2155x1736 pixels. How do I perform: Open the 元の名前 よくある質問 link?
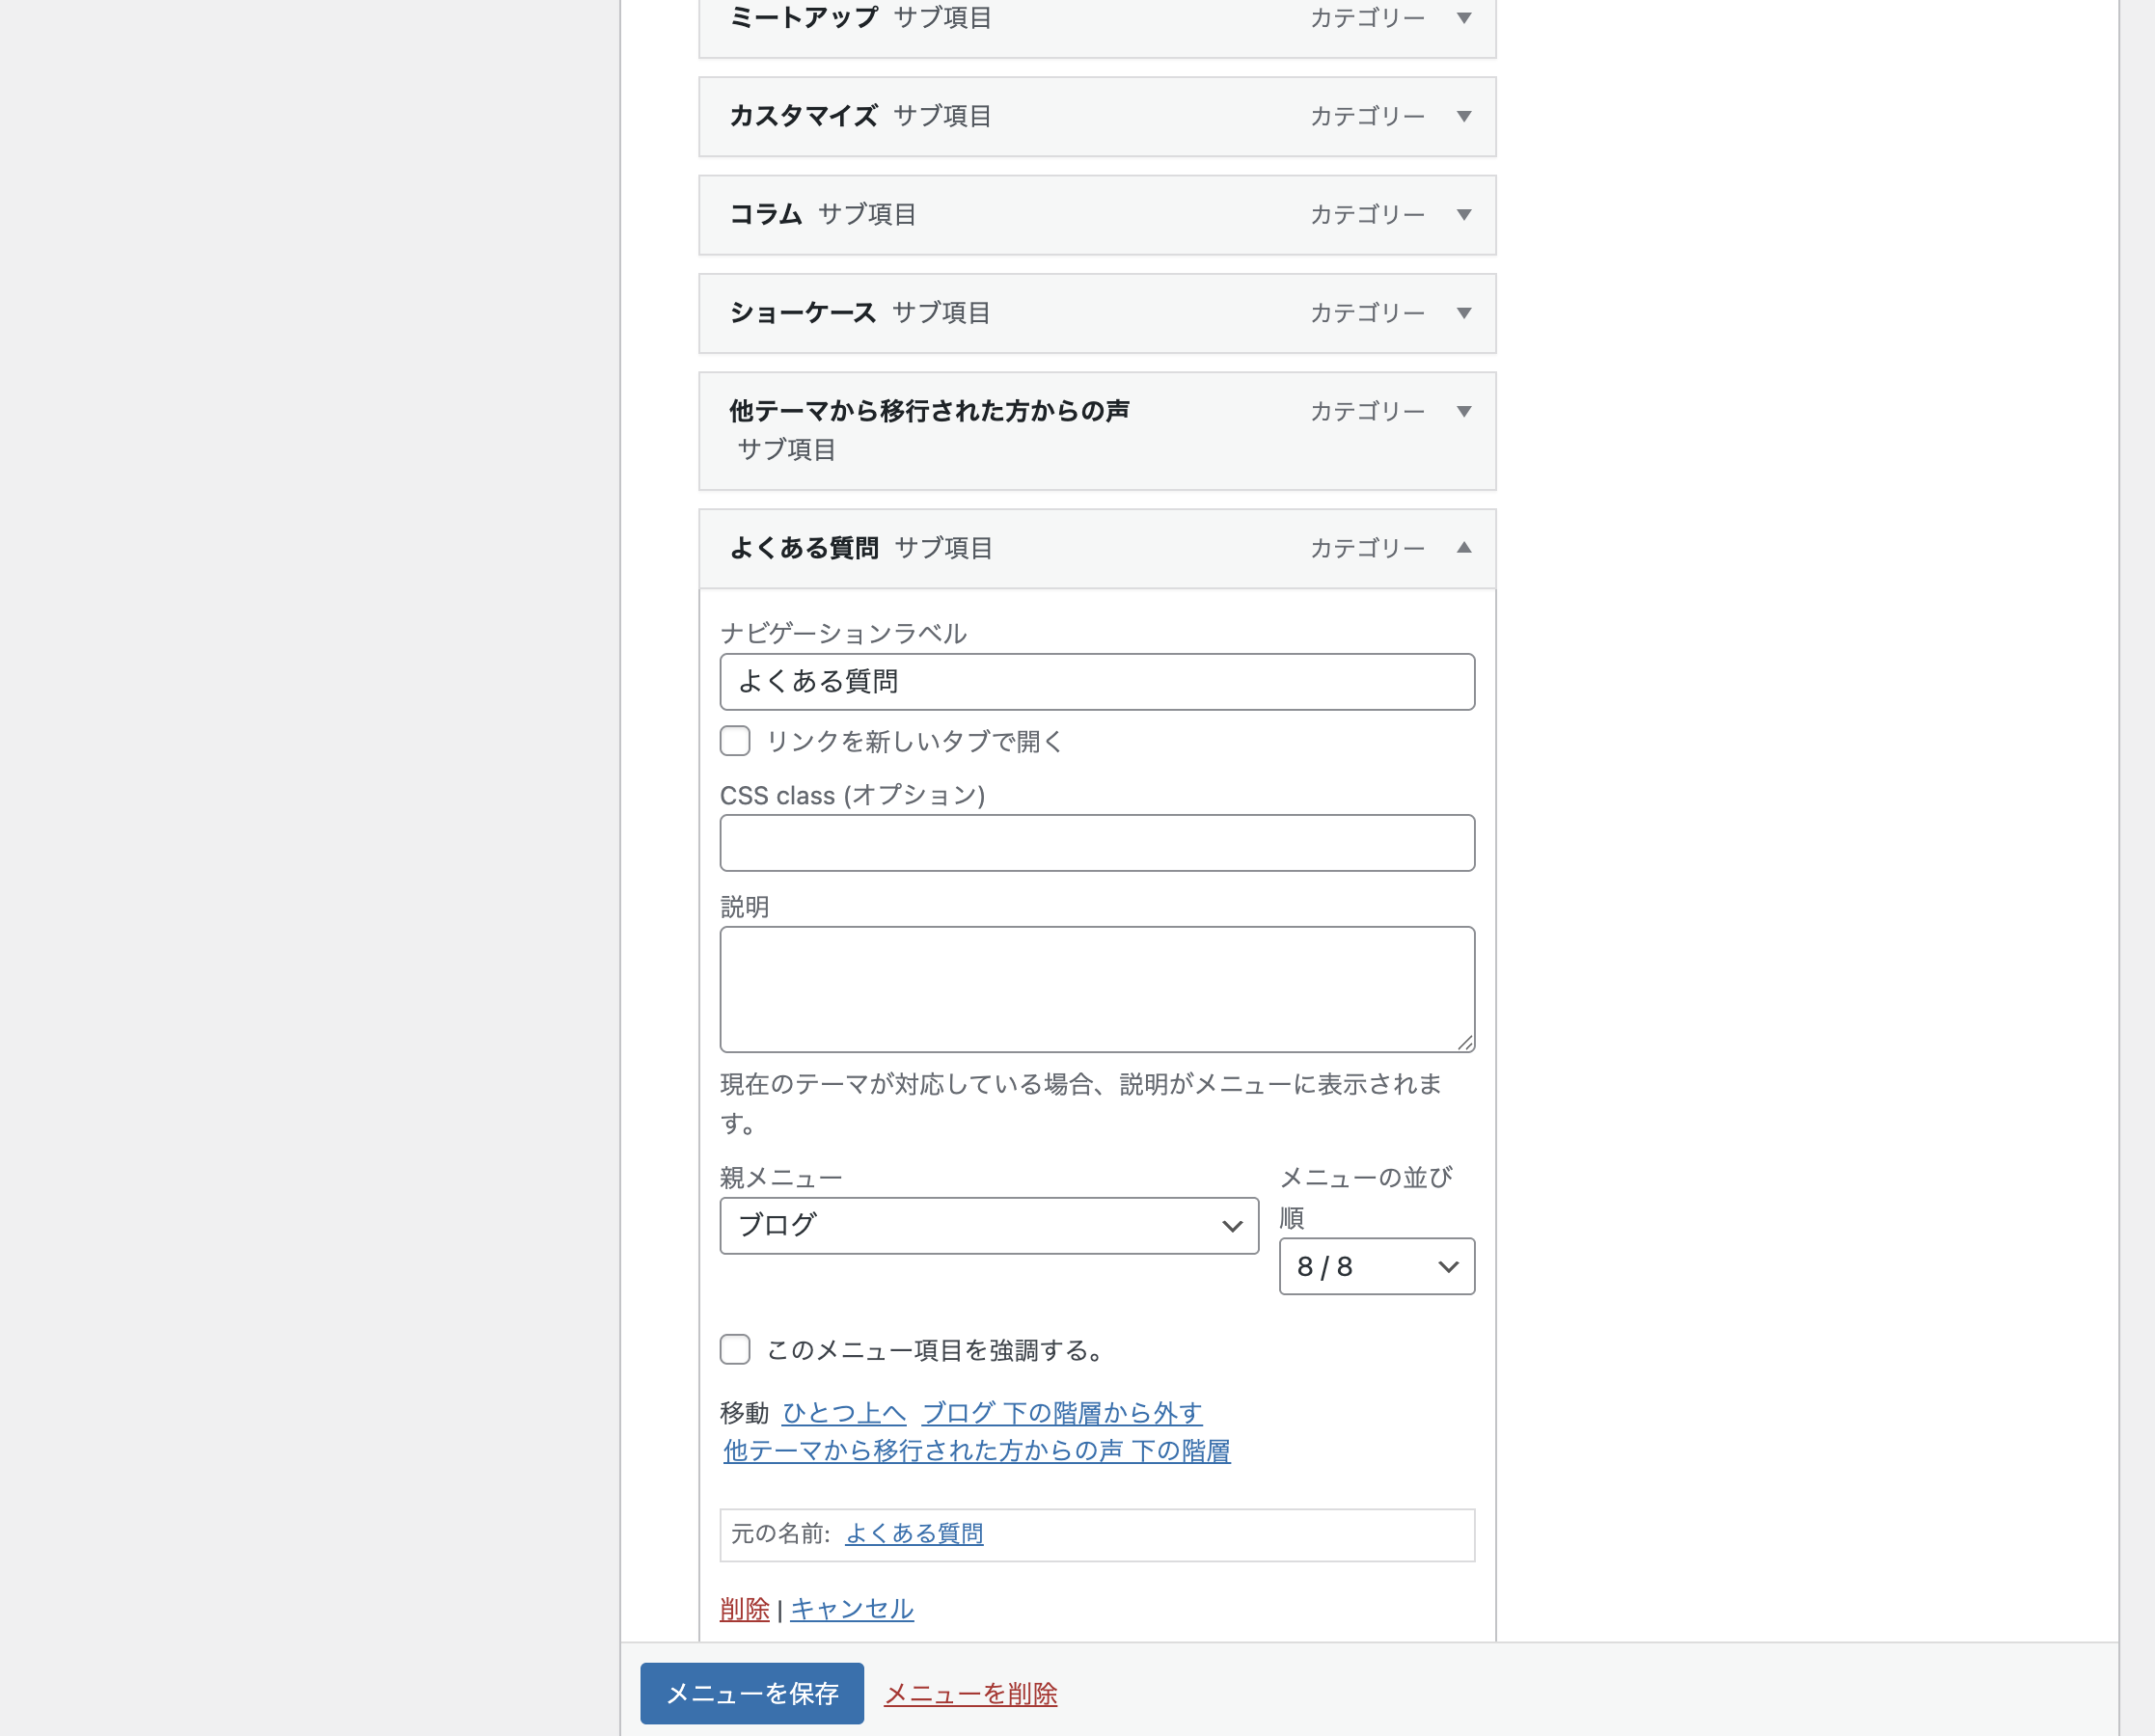tap(914, 1533)
